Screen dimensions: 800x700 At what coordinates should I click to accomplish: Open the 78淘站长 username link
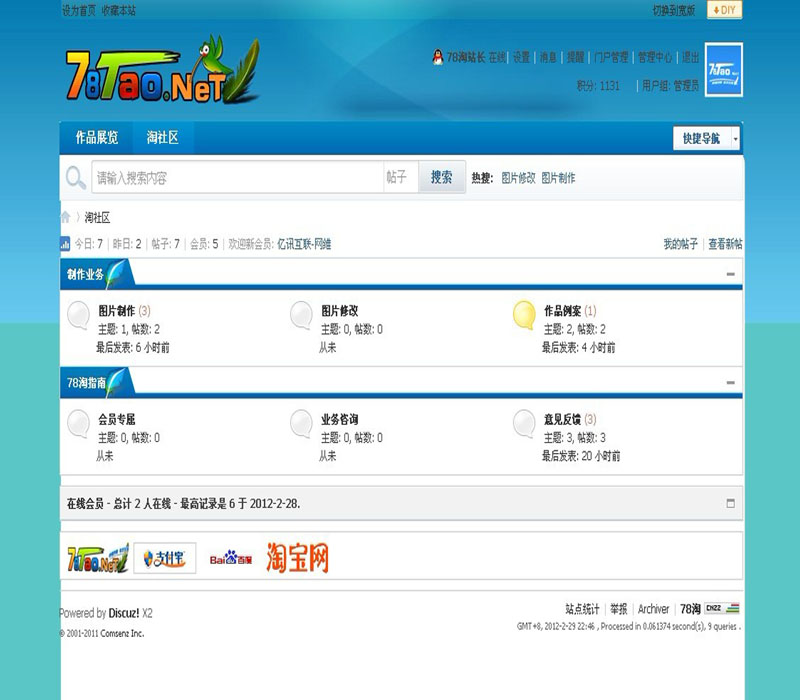coord(466,57)
